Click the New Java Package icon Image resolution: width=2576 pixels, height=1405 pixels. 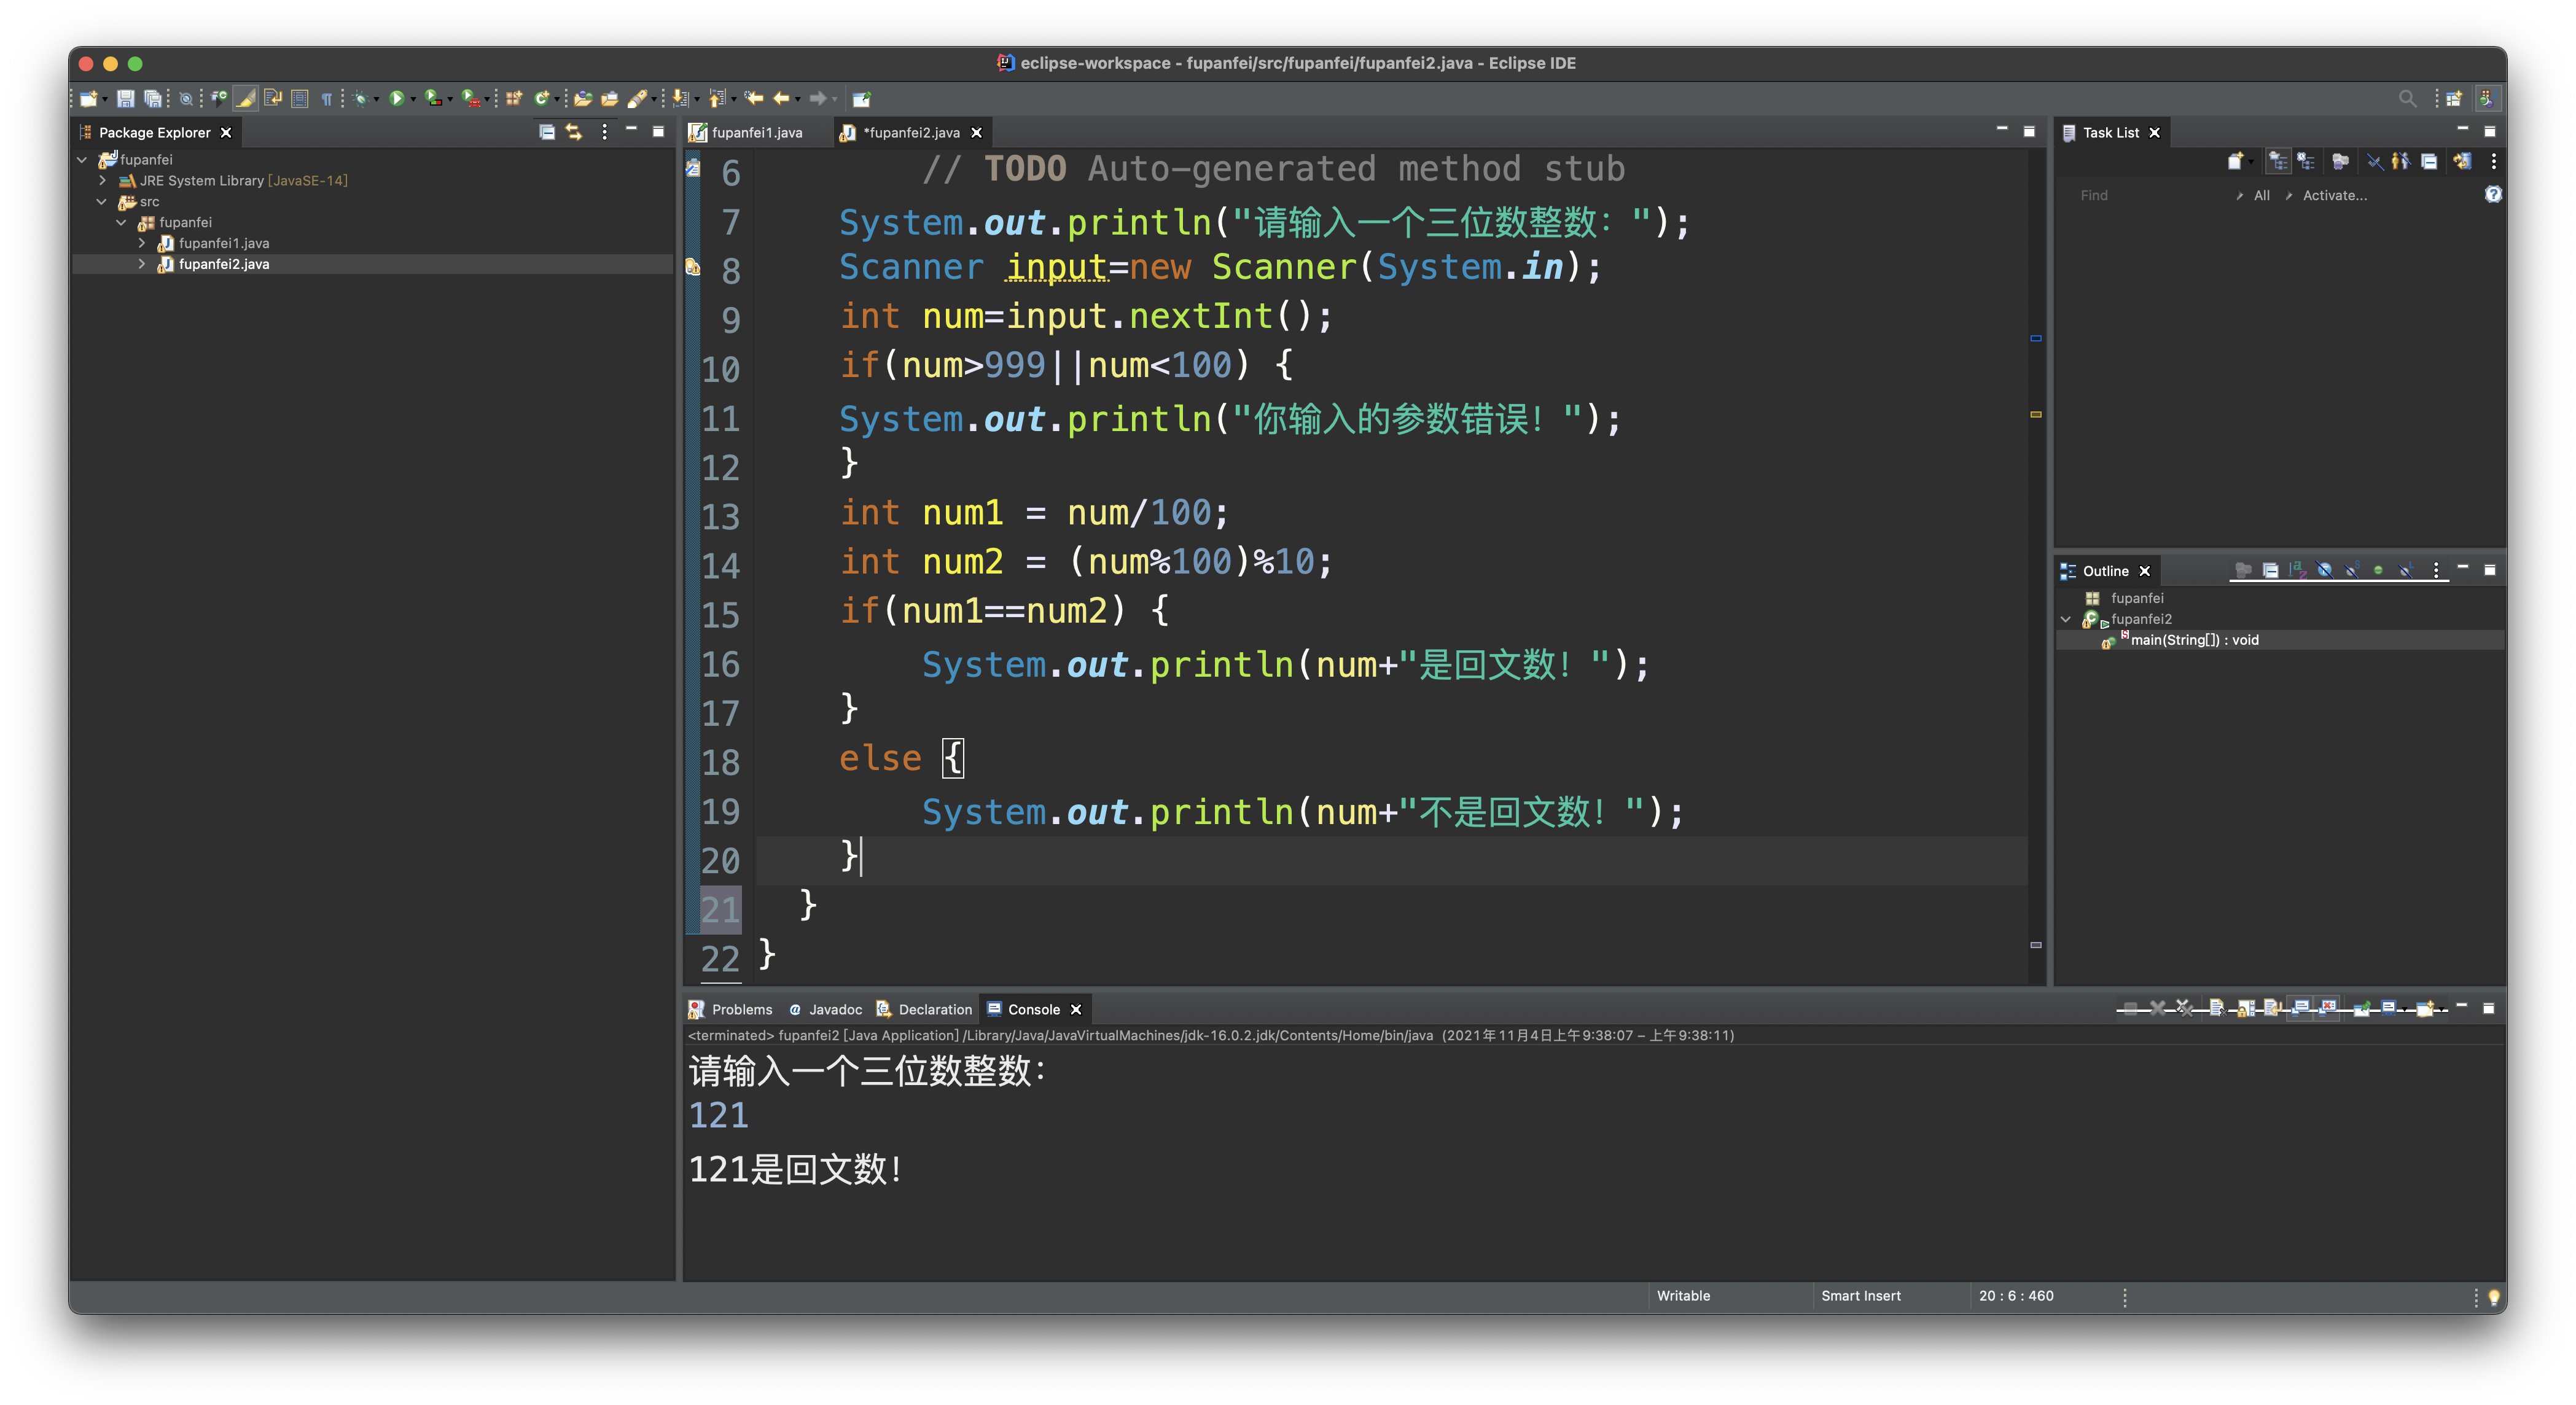coord(514,98)
